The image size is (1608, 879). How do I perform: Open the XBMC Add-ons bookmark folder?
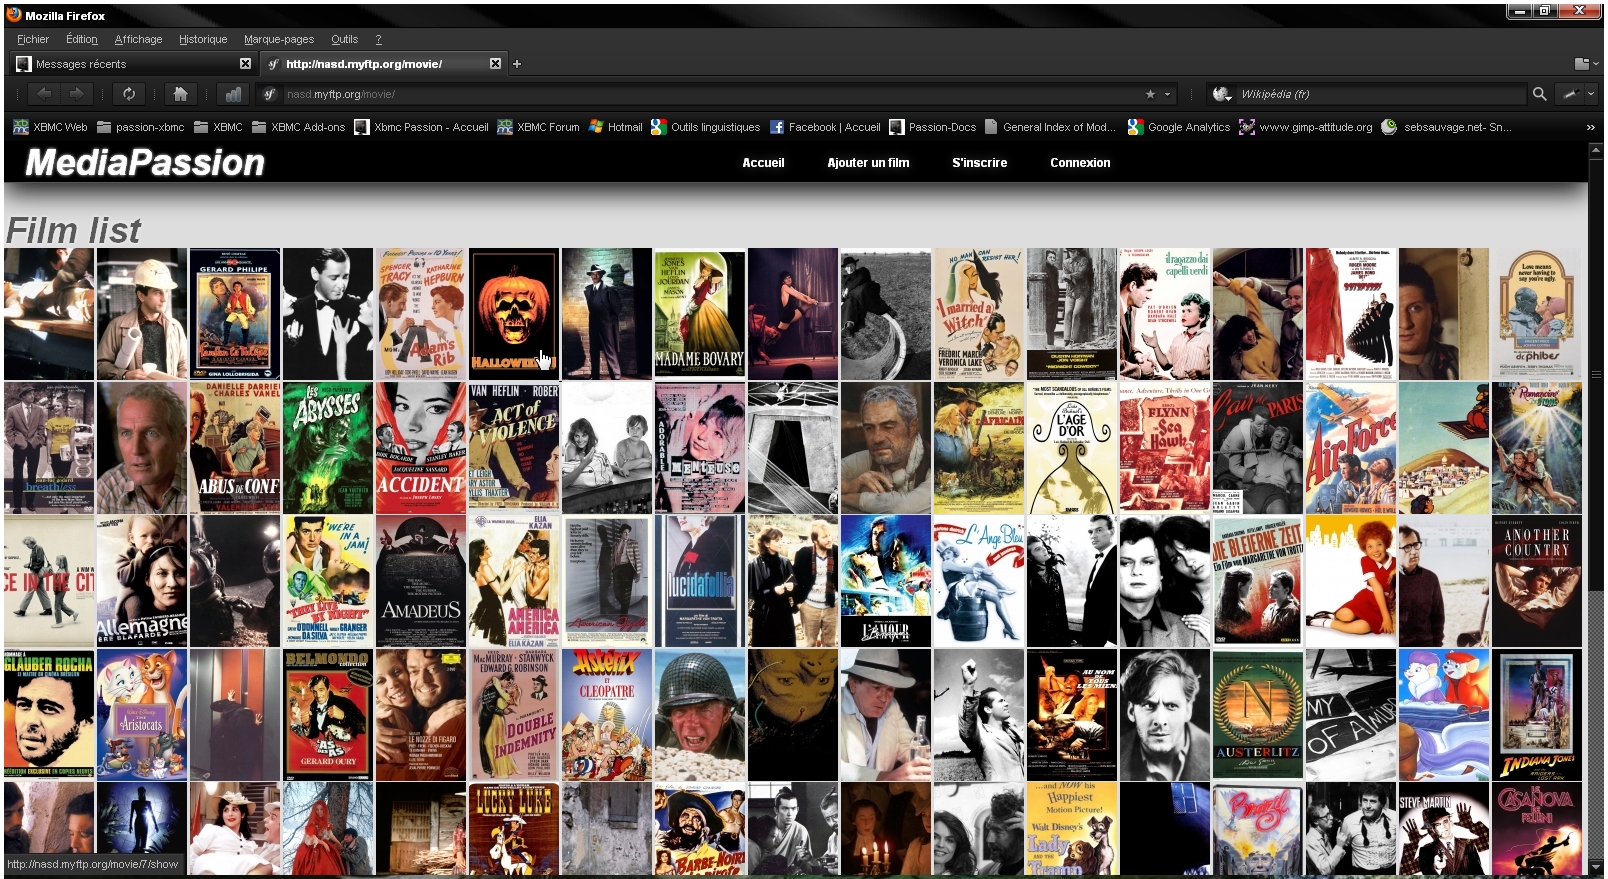pos(298,127)
